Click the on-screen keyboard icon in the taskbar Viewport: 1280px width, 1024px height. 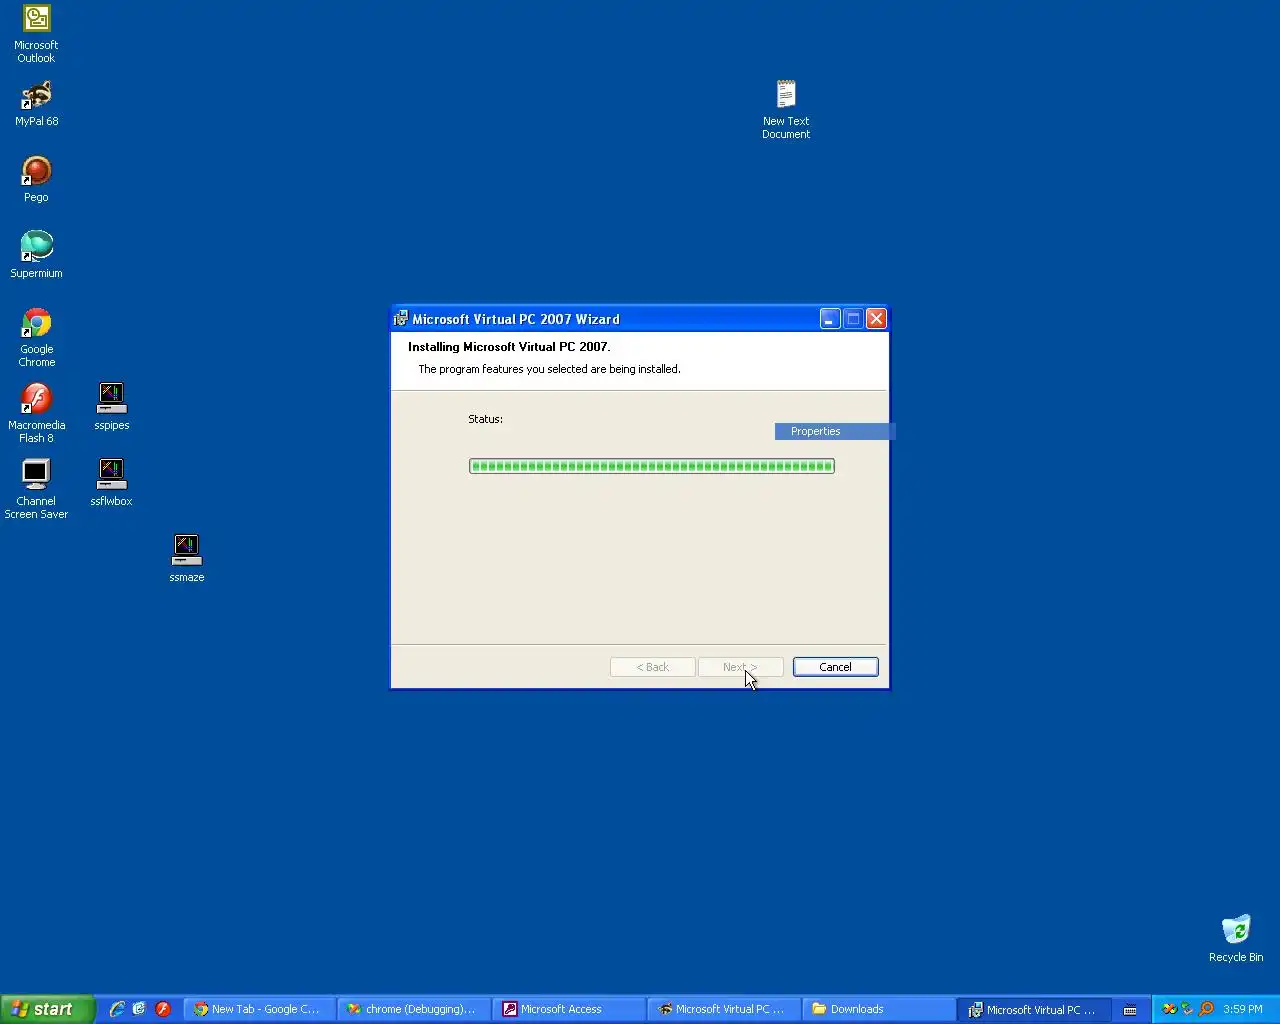coord(1130,1010)
